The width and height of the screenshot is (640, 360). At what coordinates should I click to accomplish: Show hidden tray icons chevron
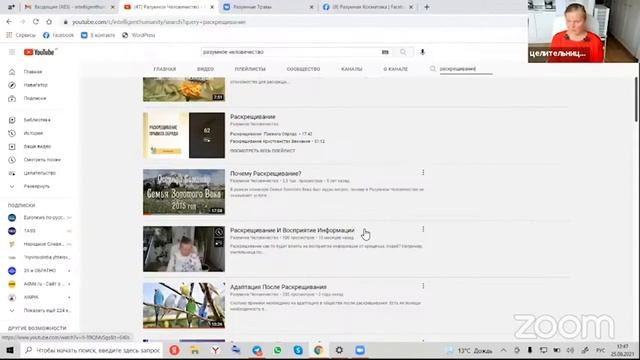(504, 351)
